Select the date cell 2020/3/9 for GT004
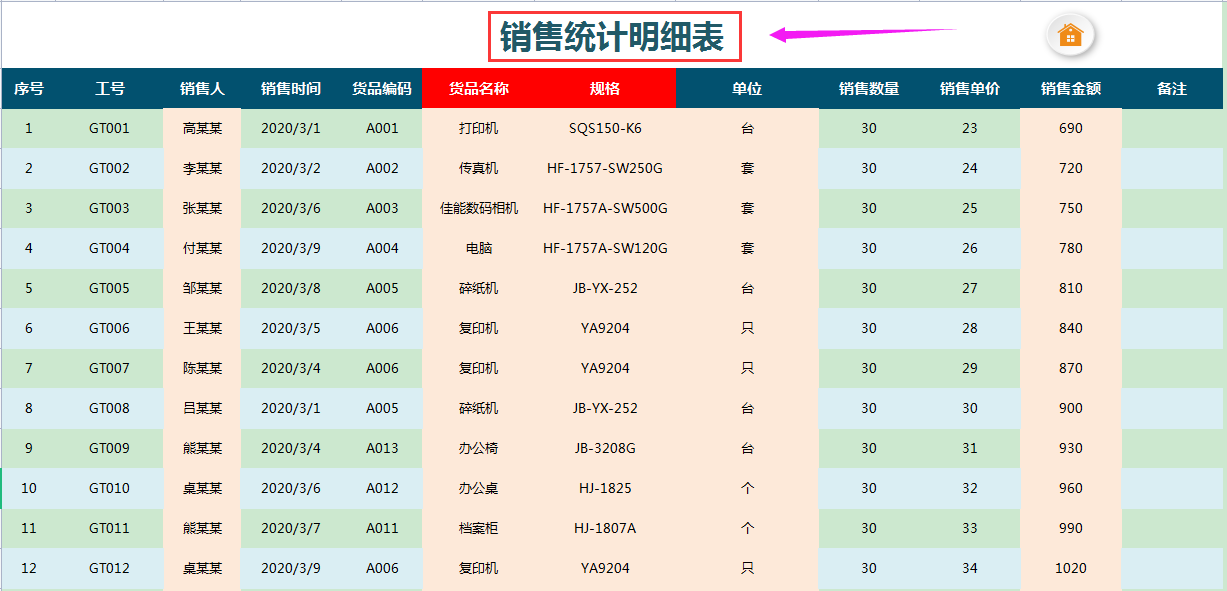Image resolution: width=1227 pixels, height=591 pixels. (291, 248)
